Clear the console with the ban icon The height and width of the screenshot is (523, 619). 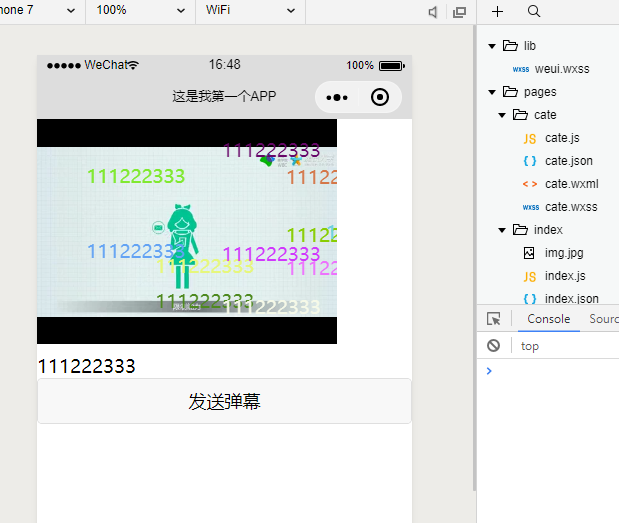494,346
